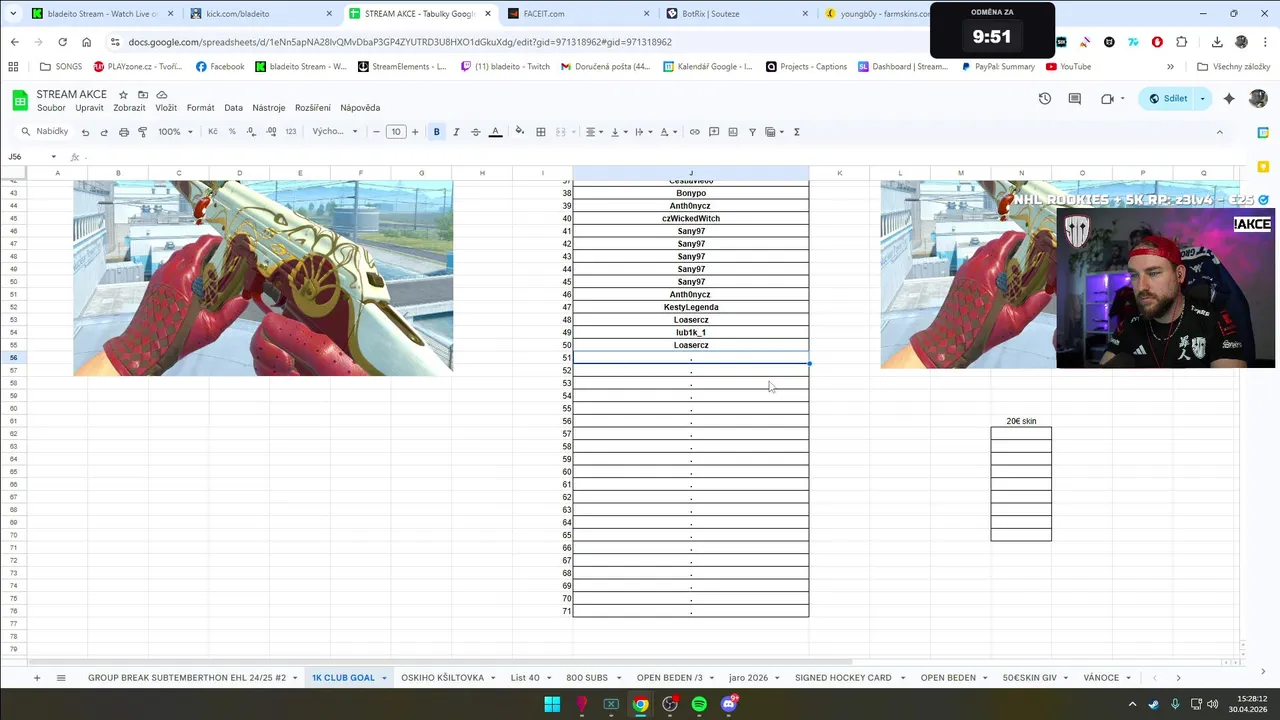Open the Nápověda menu
The image size is (1280, 720).
tap(360, 108)
